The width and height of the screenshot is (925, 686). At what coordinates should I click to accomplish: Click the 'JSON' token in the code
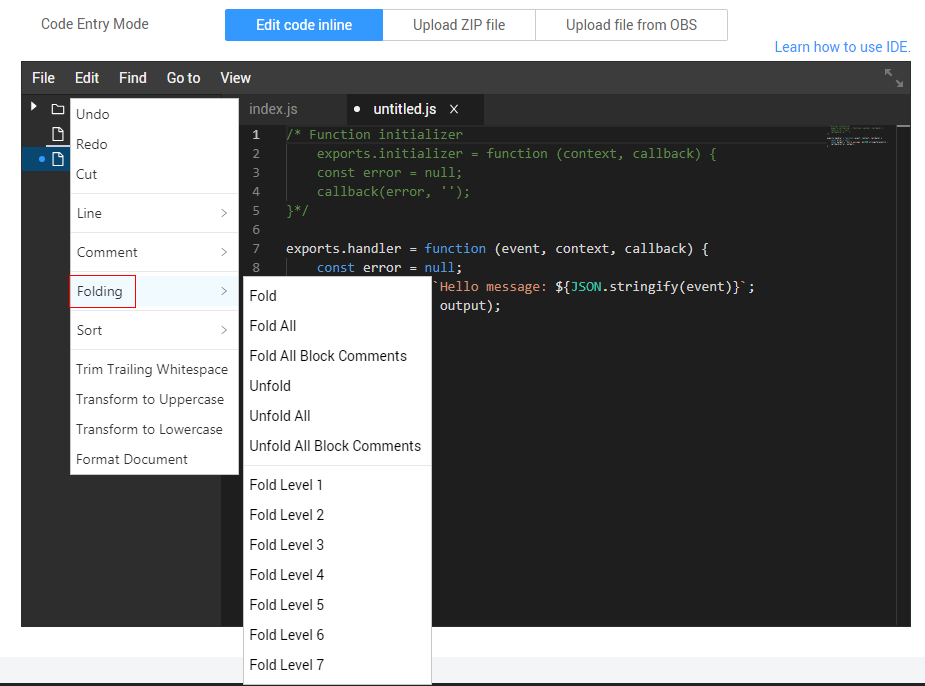[x=586, y=287]
